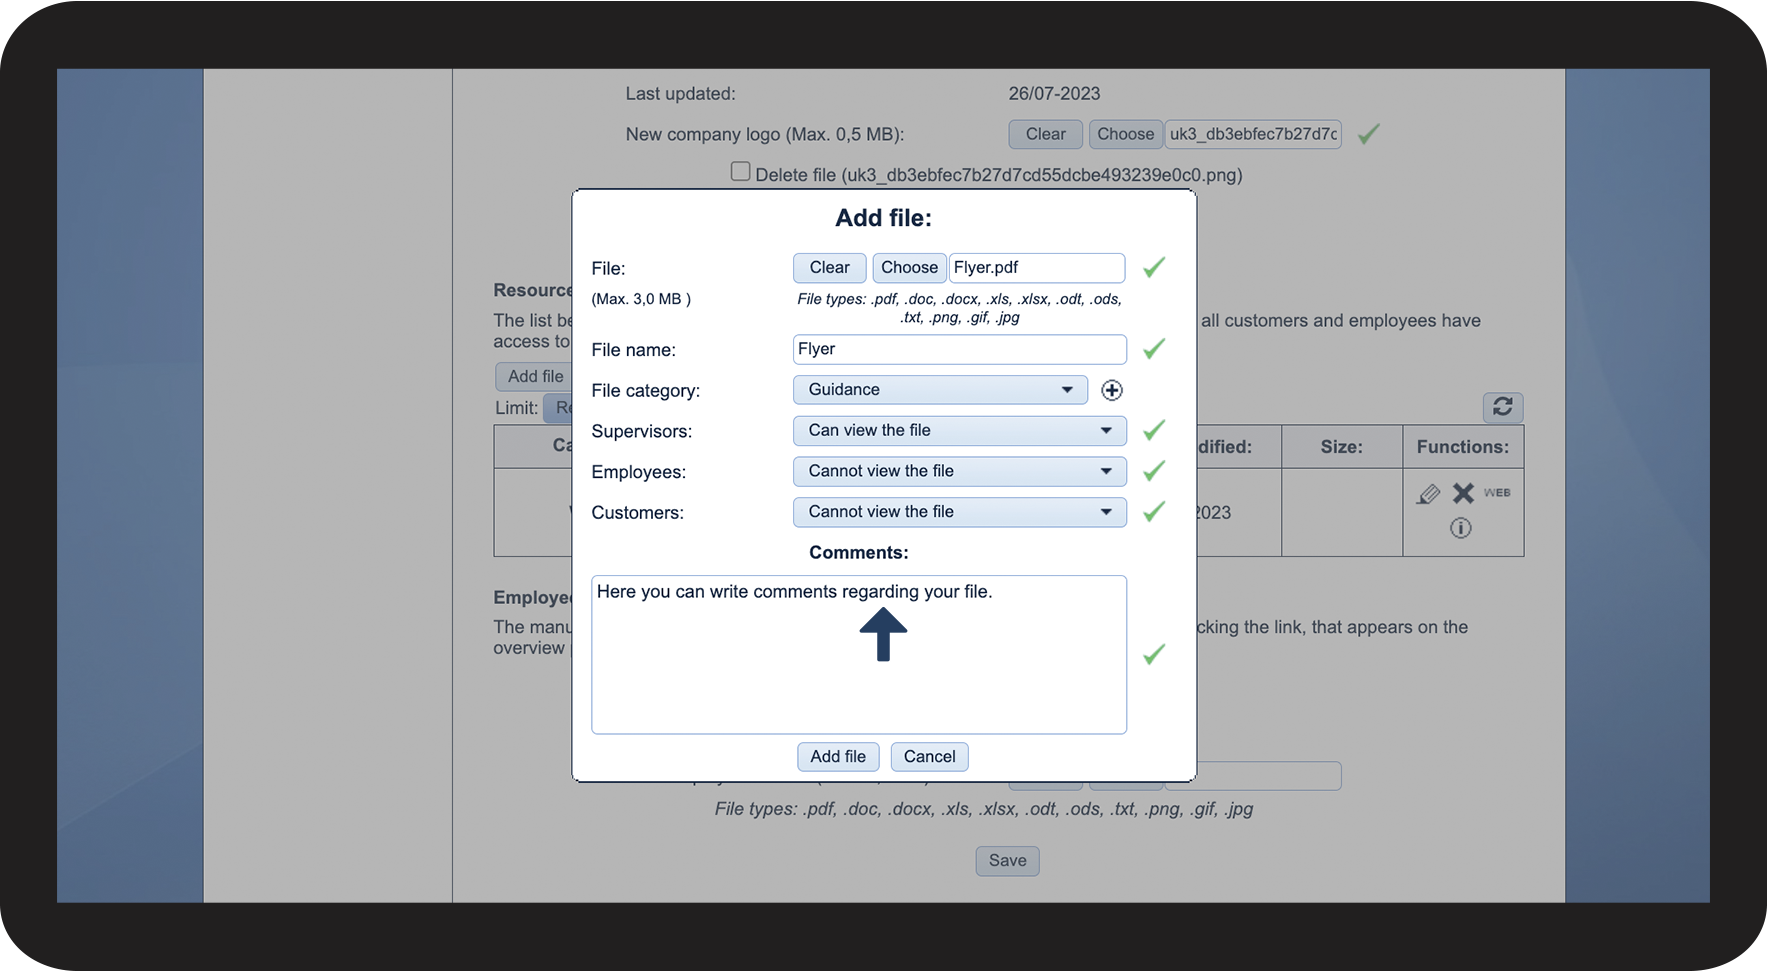Screen dimensions: 1767x971
Task: Click the green checkmark next to Flyer.pdf
Action: tap(1154, 268)
